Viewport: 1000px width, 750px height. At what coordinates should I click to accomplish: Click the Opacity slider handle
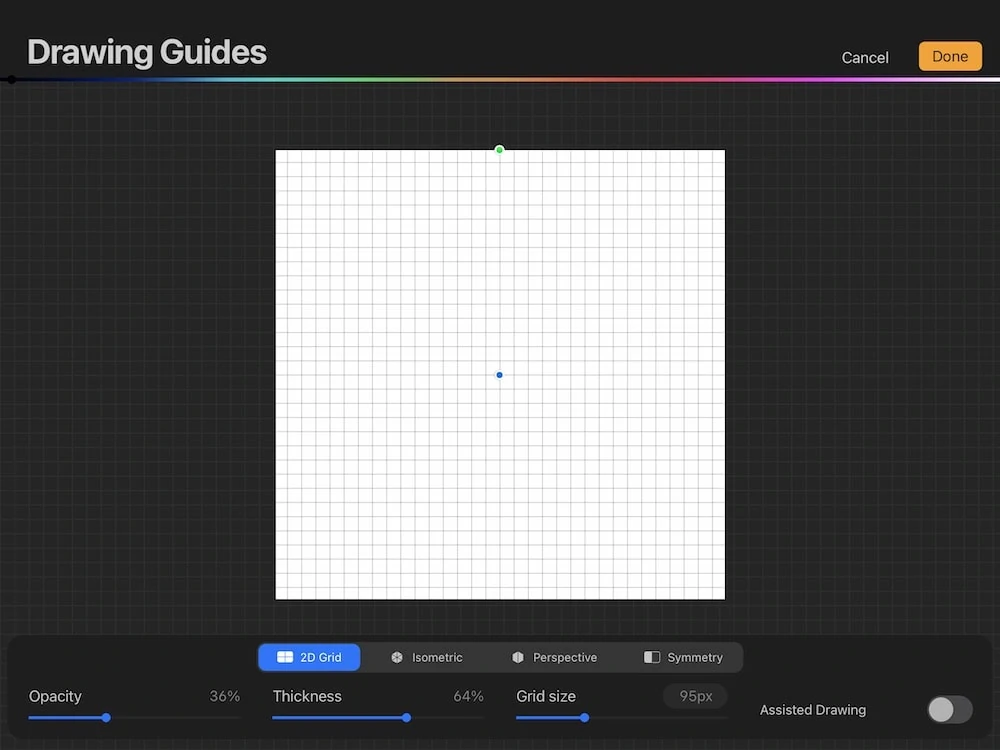(x=107, y=718)
